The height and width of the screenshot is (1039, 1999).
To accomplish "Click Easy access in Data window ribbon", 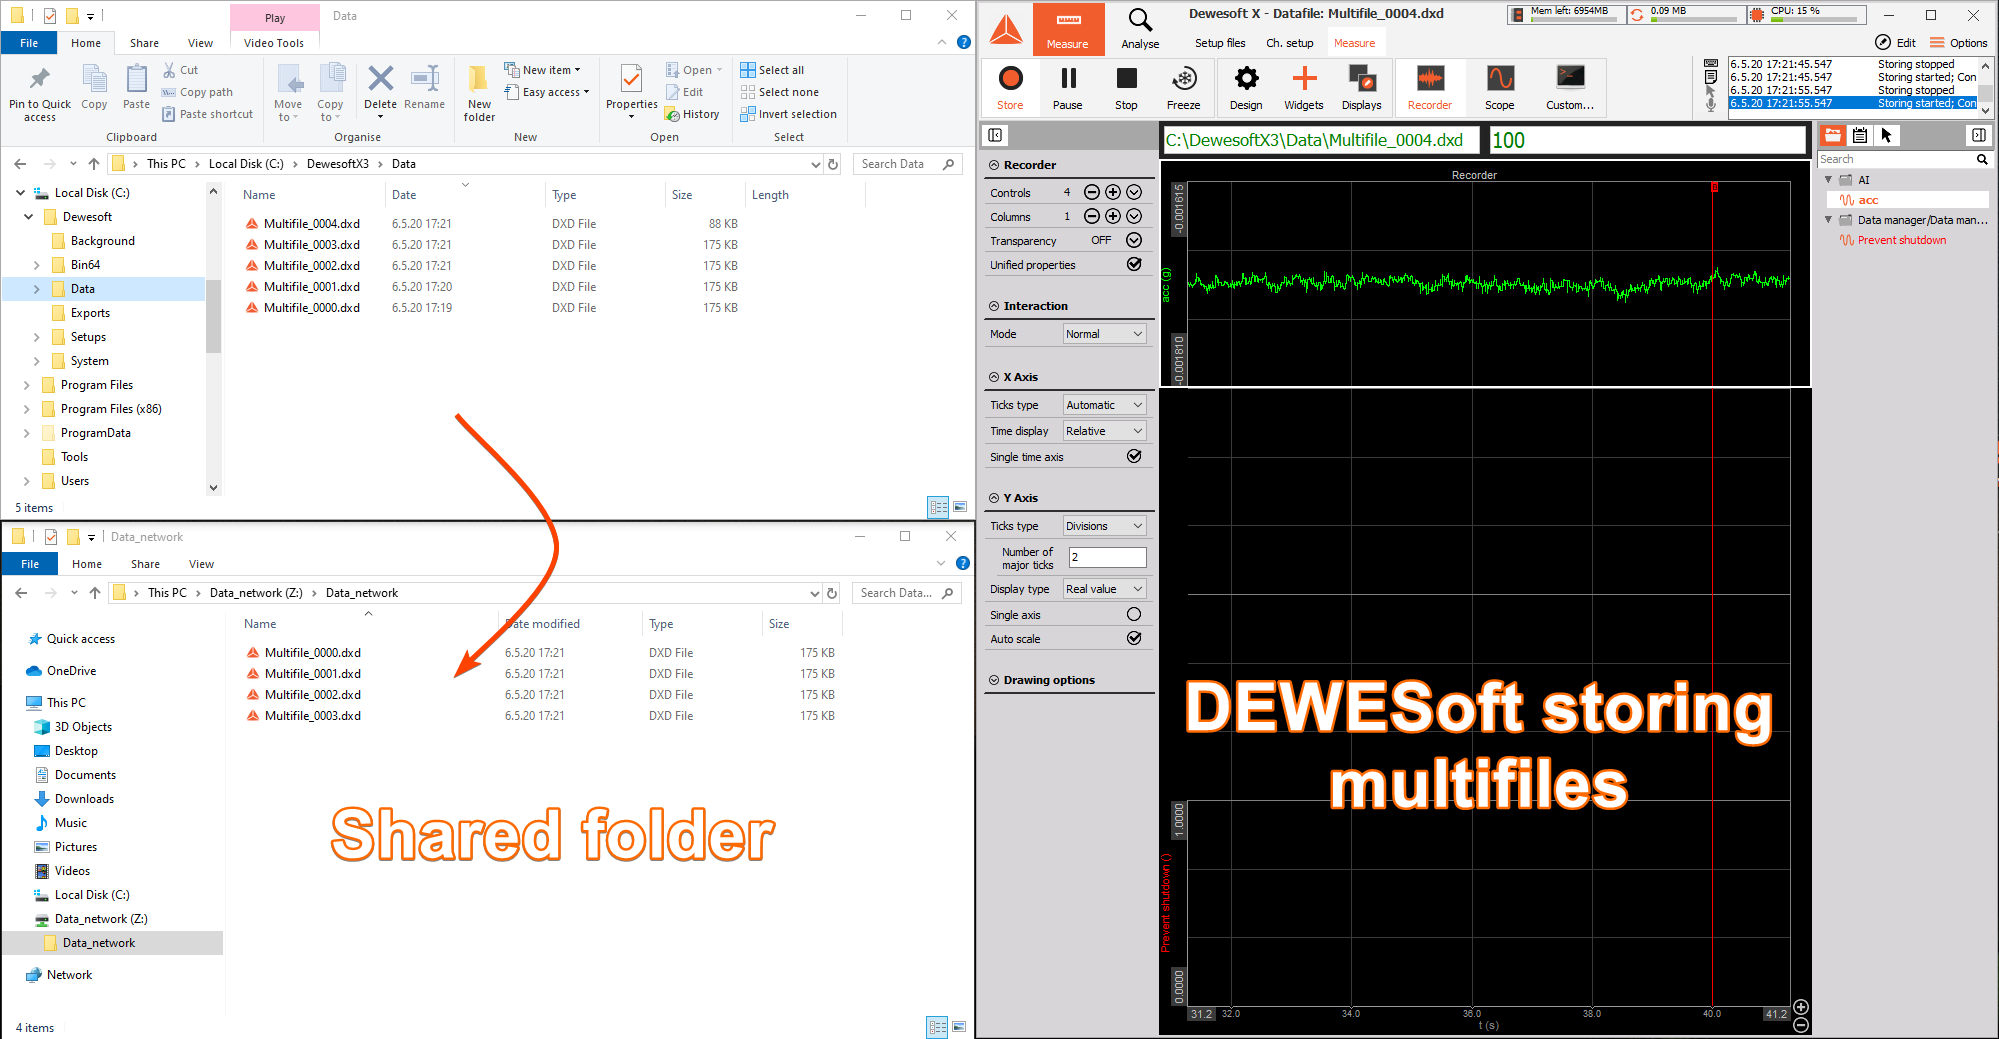I will click(x=547, y=92).
